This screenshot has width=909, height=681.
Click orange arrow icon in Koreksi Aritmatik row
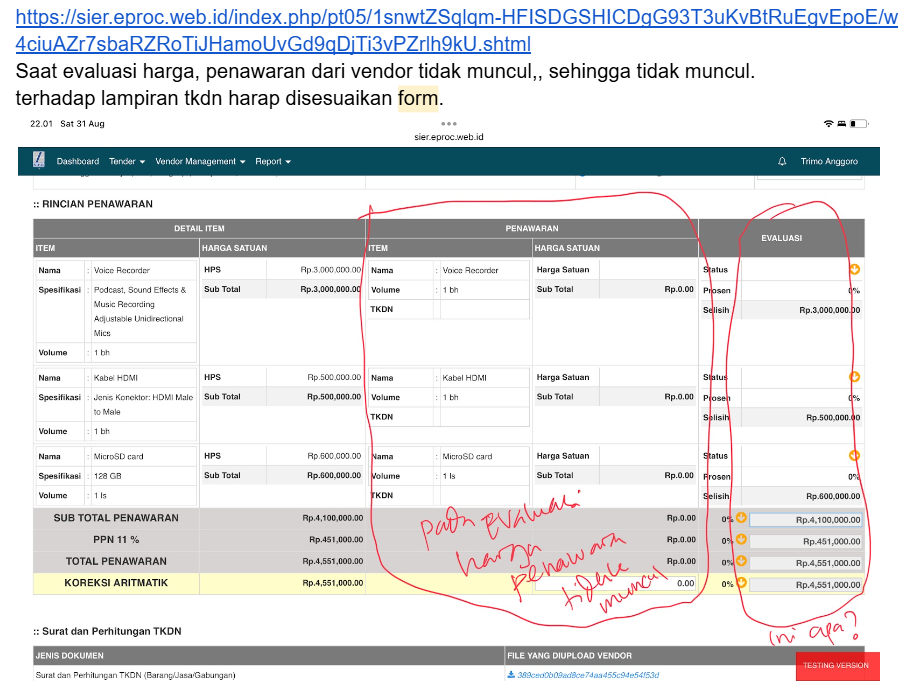coord(741,583)
